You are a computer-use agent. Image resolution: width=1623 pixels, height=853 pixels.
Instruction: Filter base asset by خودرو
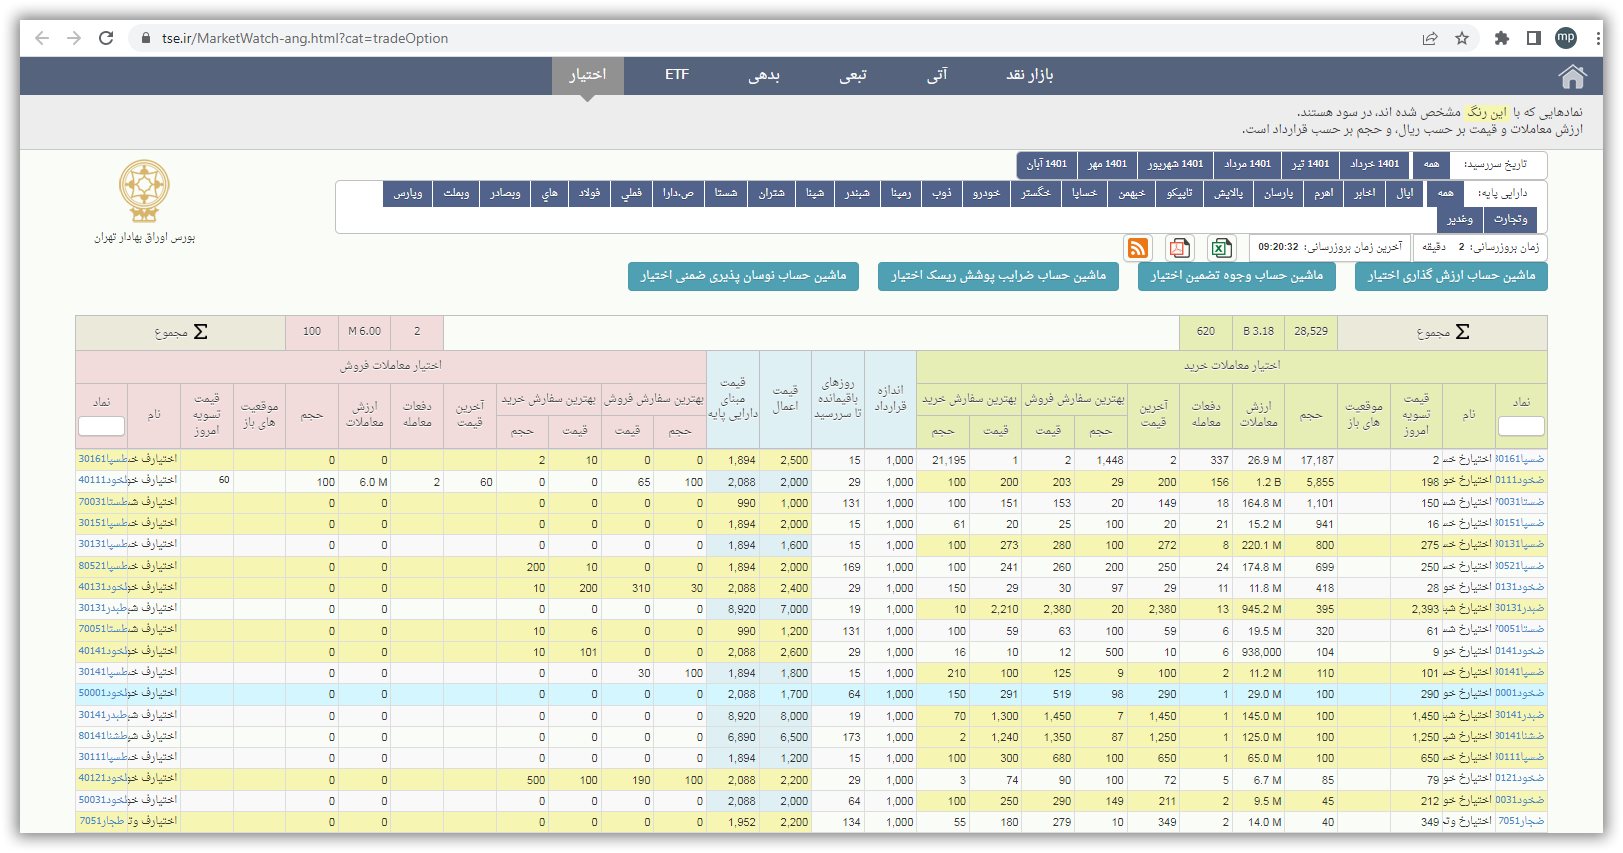[x=986, y=193]
